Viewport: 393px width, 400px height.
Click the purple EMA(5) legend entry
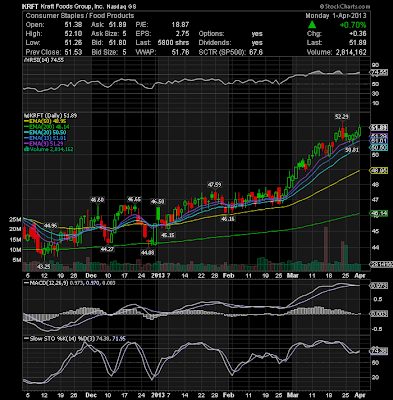pyautogui.click(x=43, y=144)
